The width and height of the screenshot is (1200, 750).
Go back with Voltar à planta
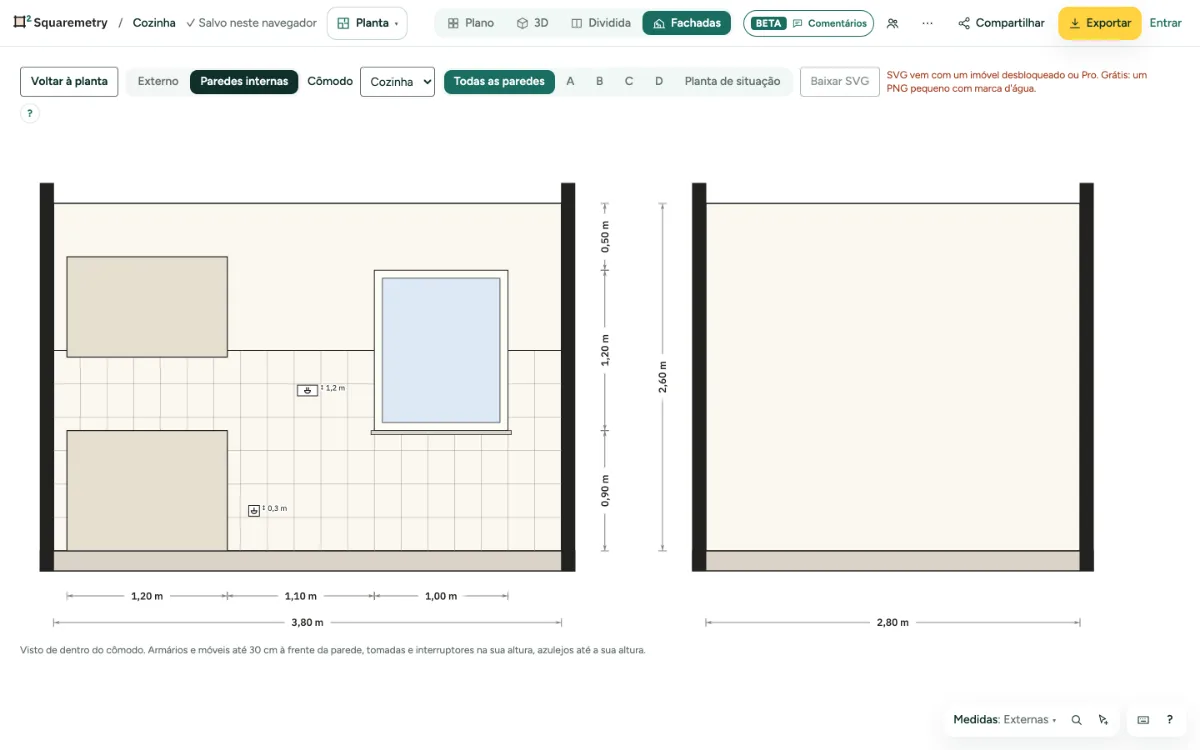pyautogui.click(x=69, y=81)
